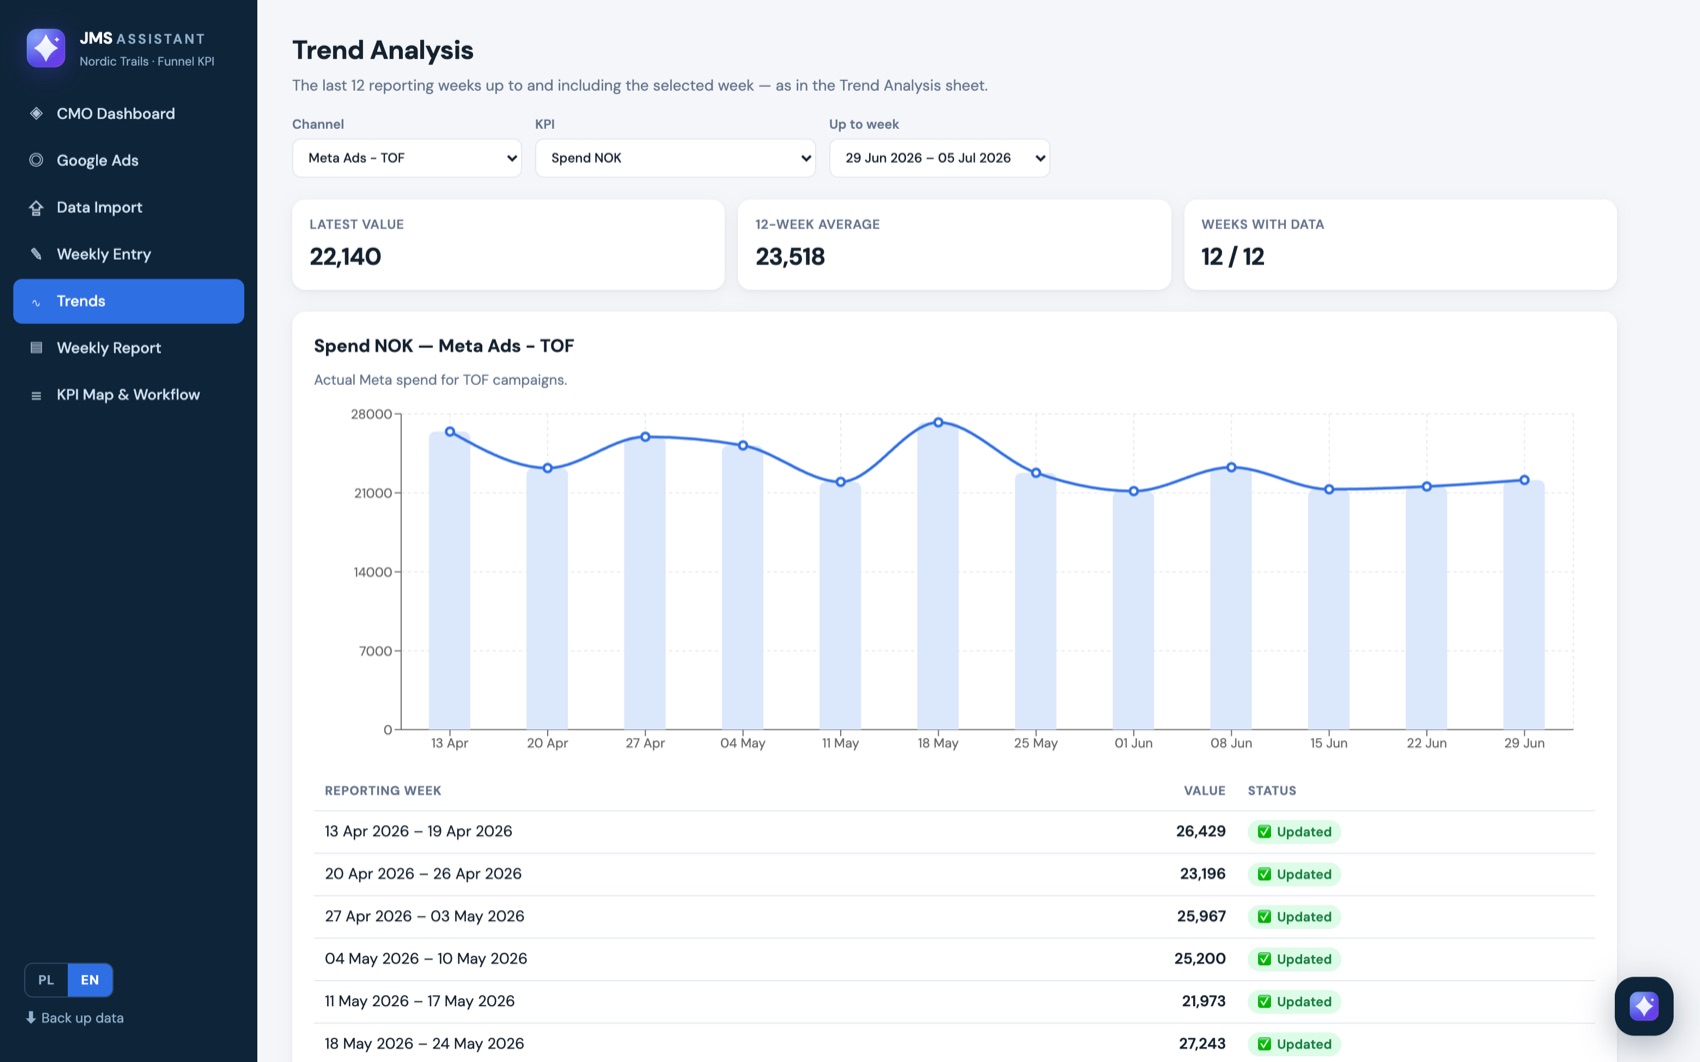Open Weekly Entry section

pos(128,254)
